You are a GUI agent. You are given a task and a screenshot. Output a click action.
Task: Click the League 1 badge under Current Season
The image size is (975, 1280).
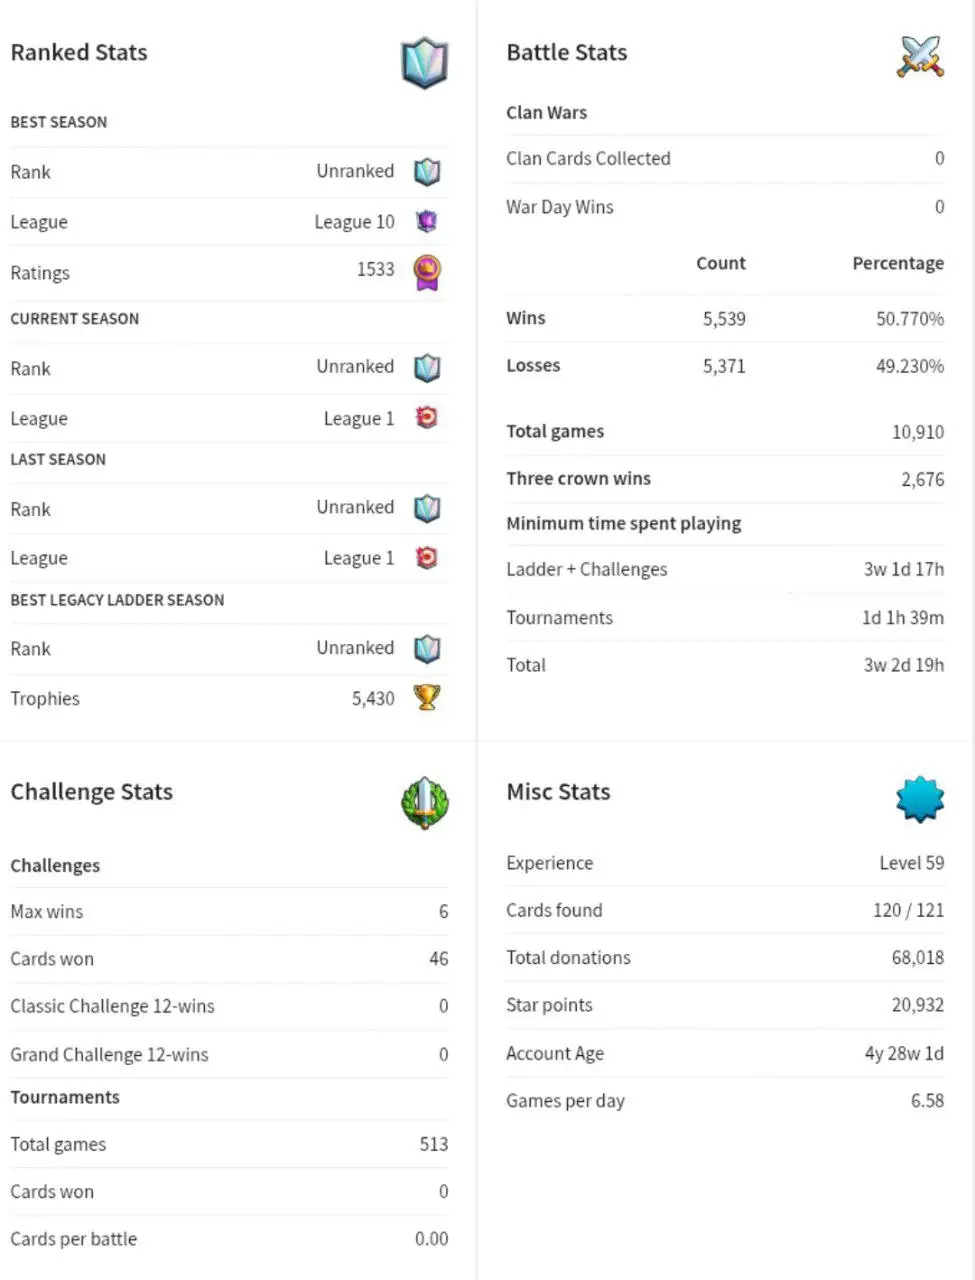point(427,418)
